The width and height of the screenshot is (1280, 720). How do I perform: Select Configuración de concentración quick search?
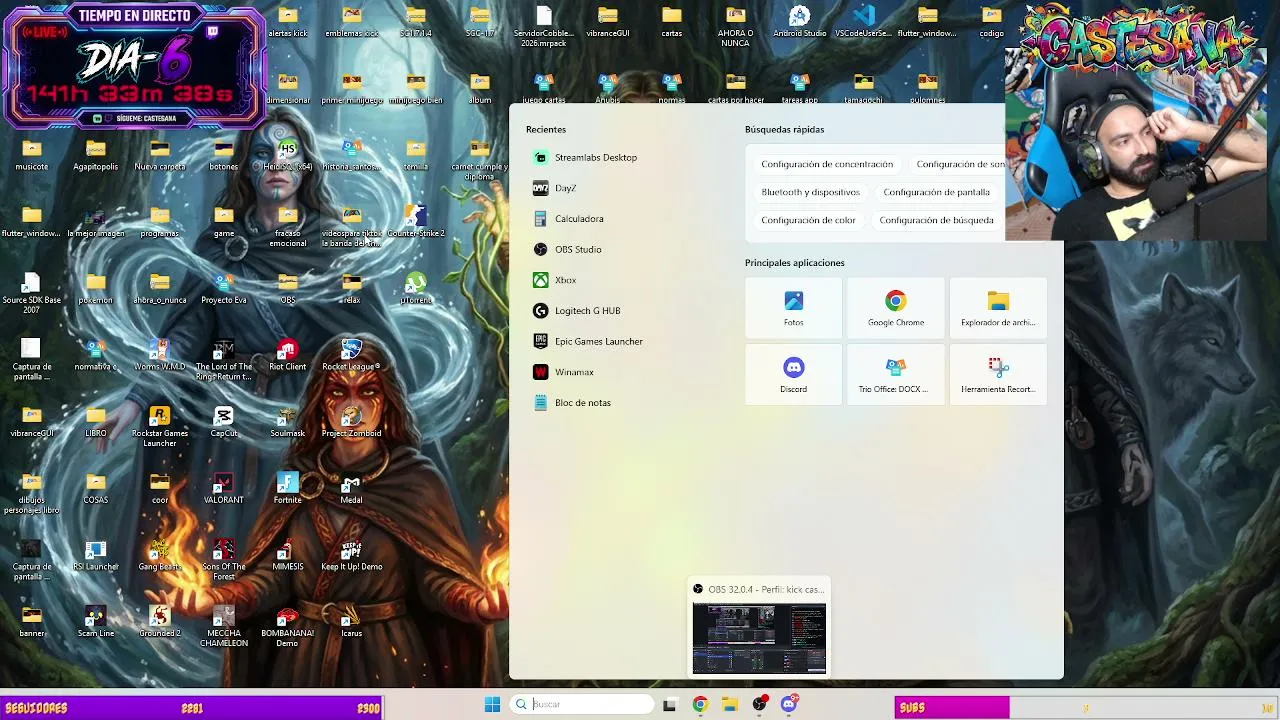click(x=827, y=164)
